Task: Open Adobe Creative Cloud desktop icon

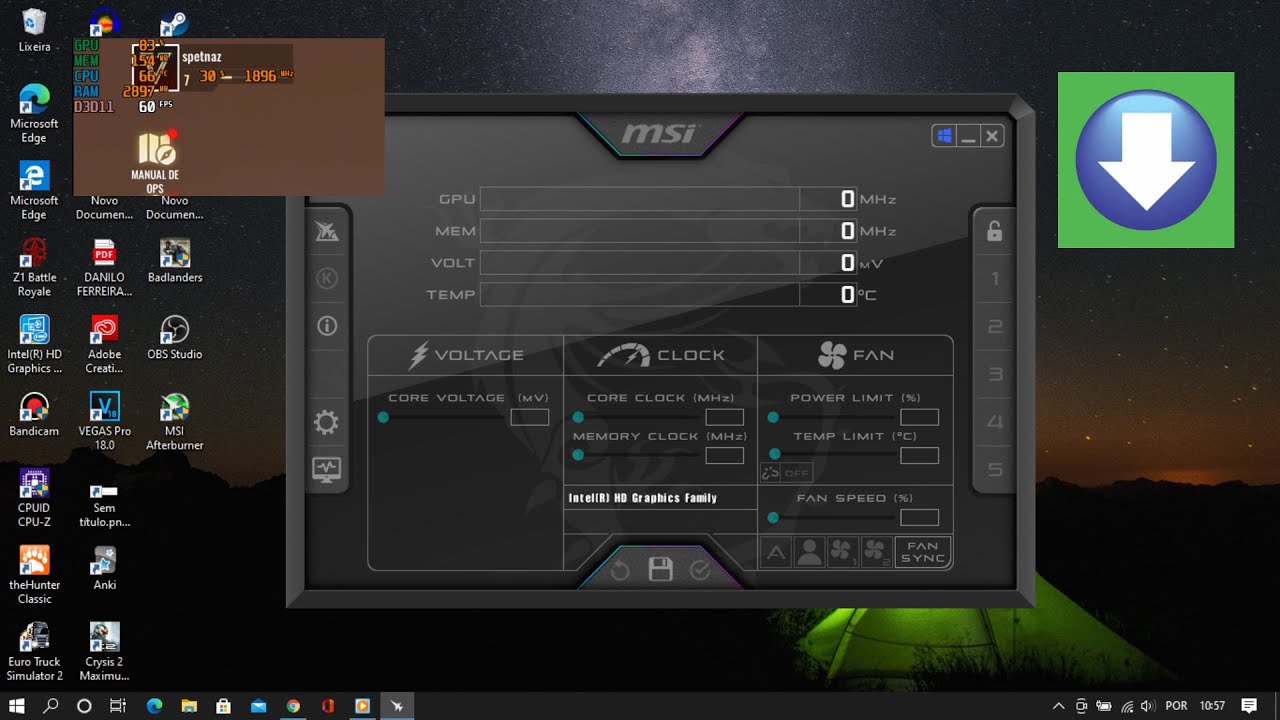Action: click(104, 345)
